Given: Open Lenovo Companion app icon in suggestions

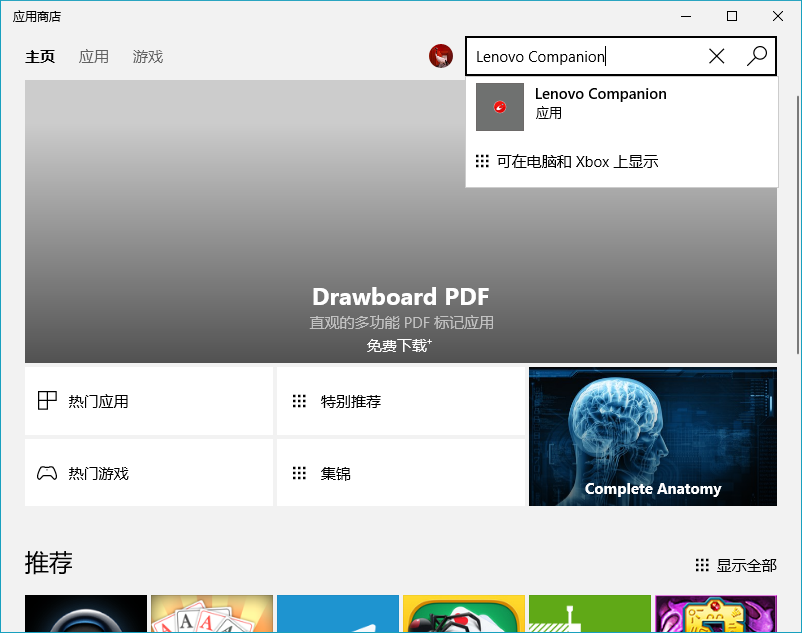Looking at the screenshot, I should tap(500, 107).
